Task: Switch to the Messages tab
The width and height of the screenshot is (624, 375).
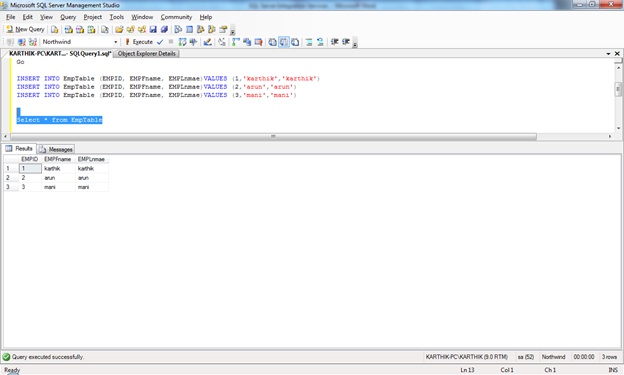Action: coord(56,149)
